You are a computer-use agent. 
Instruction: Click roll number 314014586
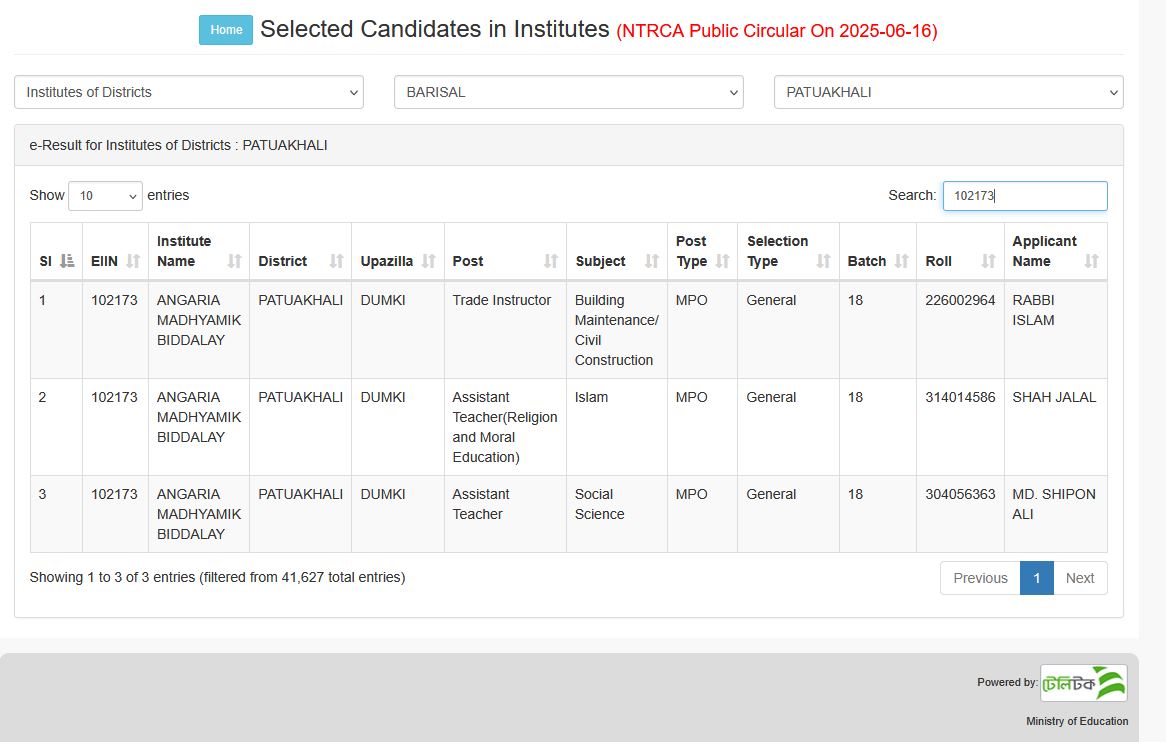(960, 397)
